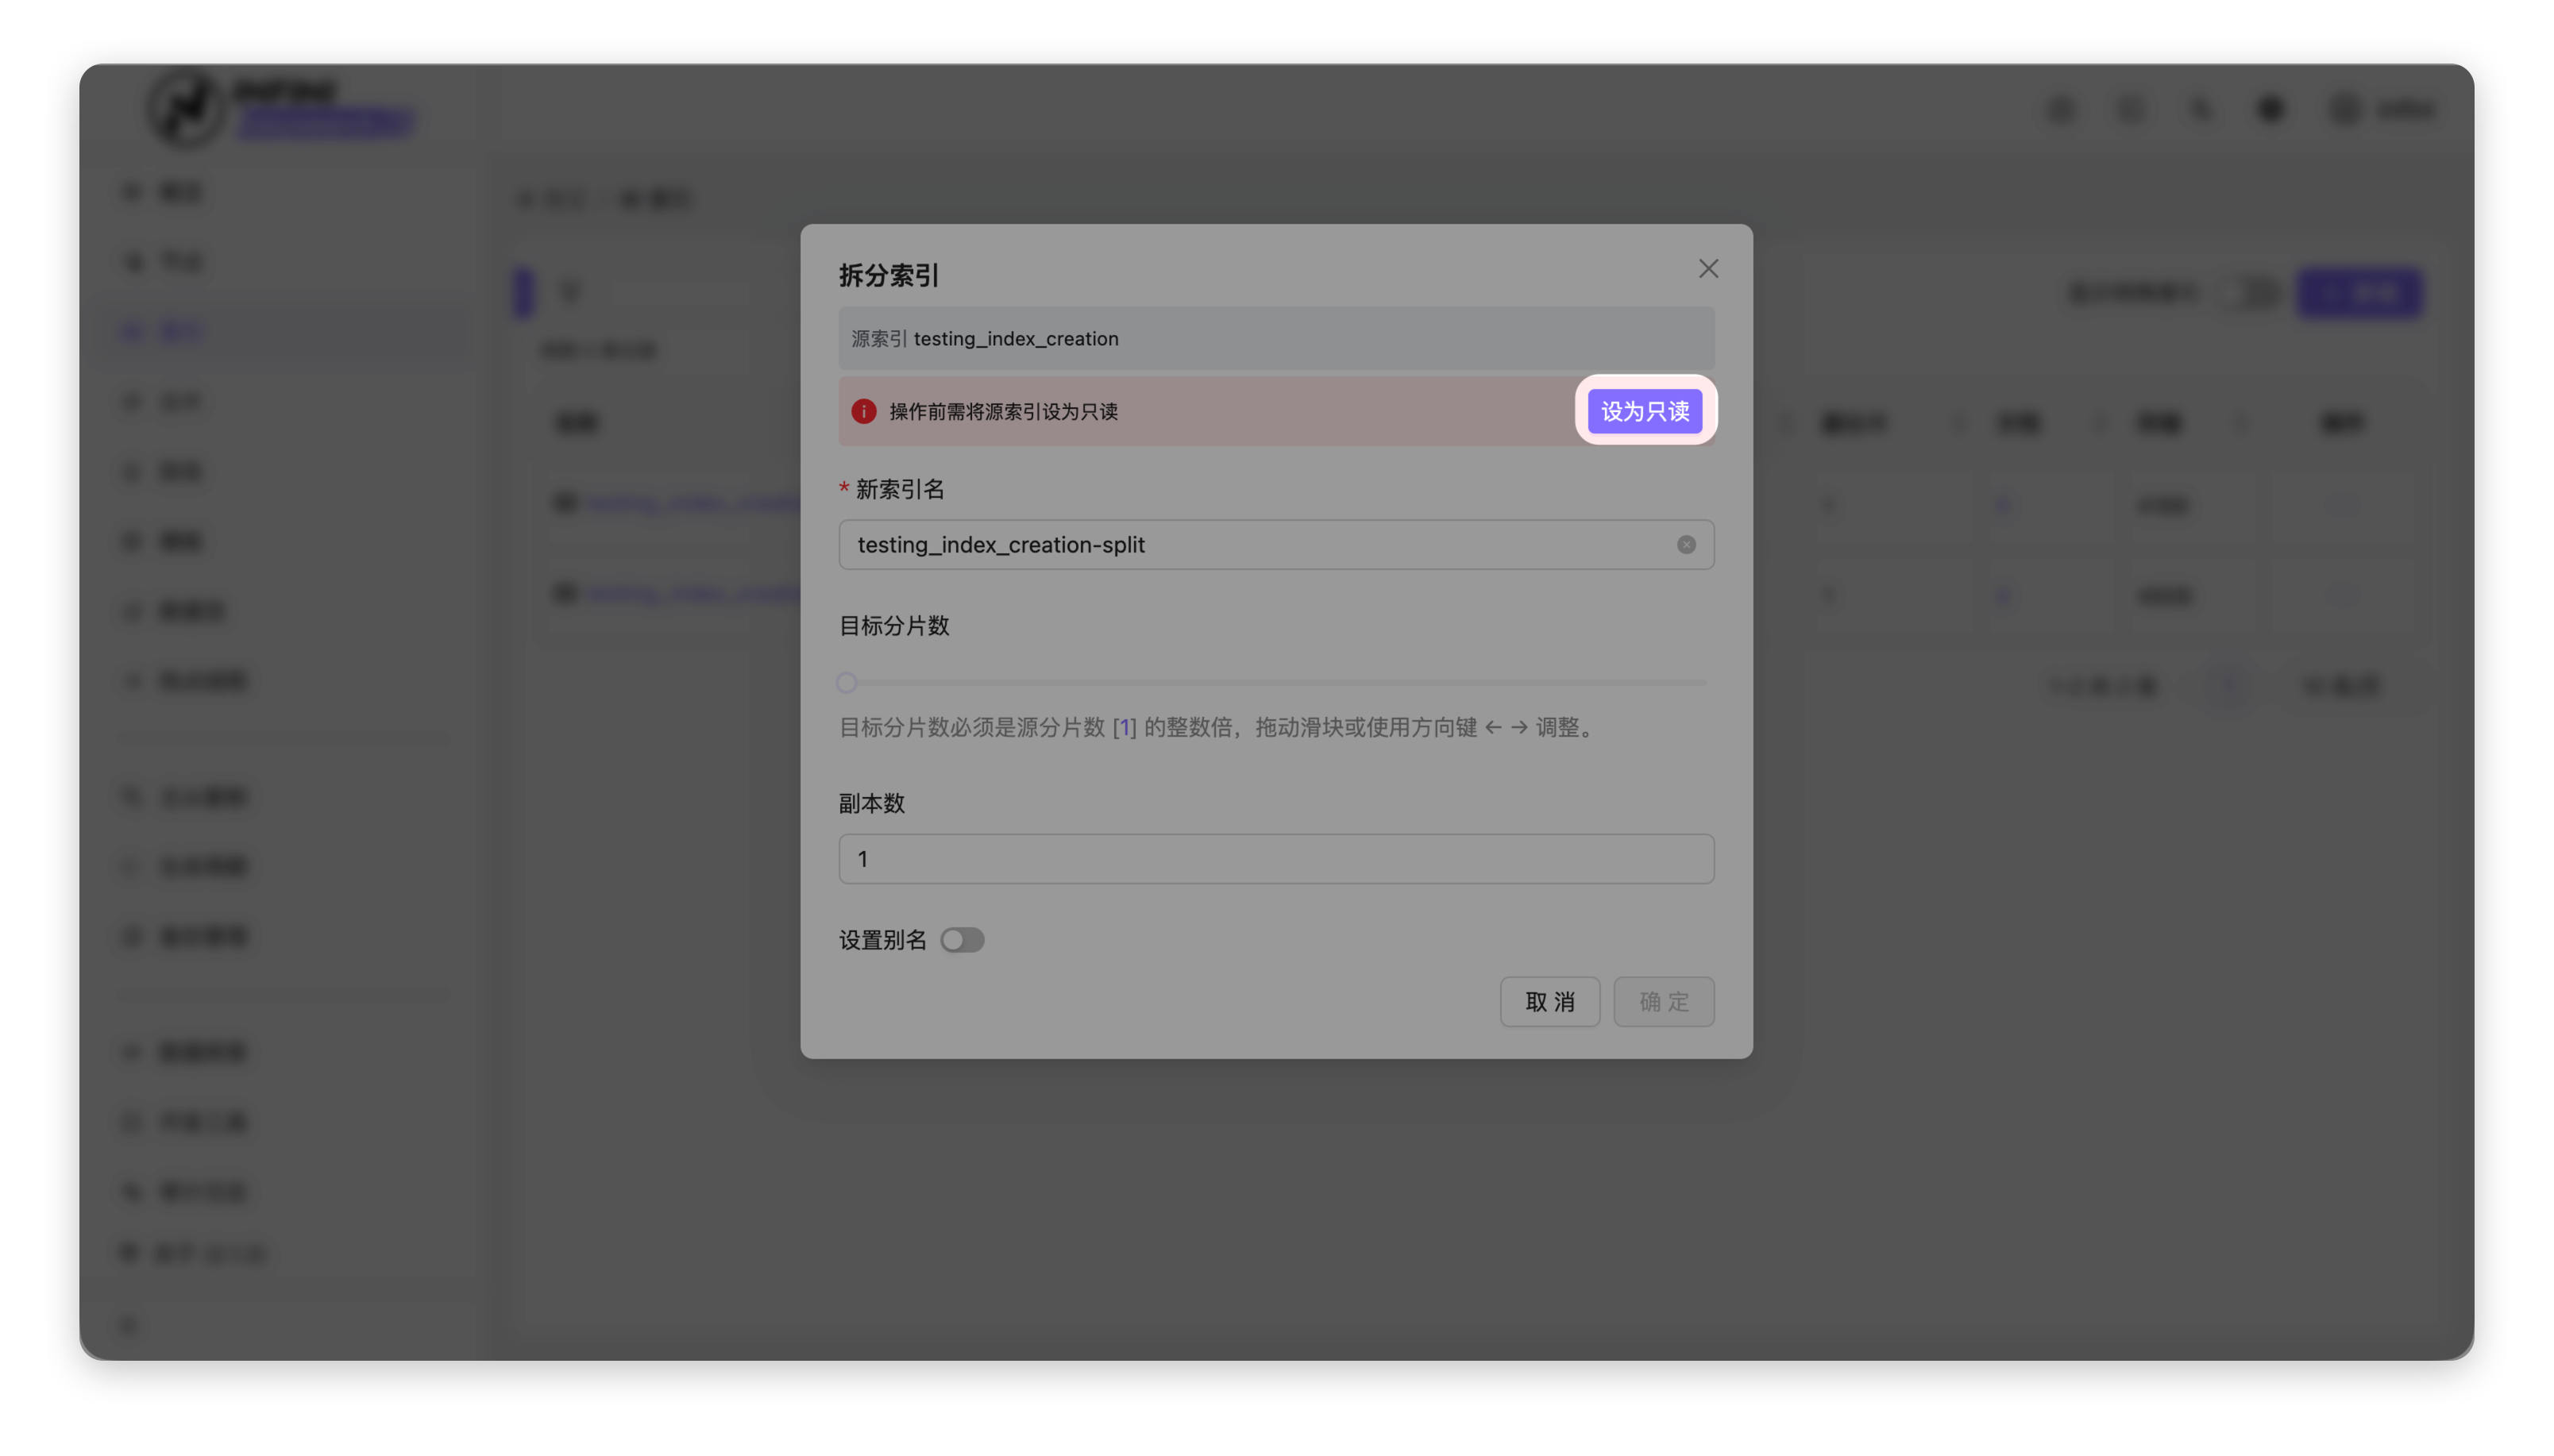Click the source shard count [1] link
The image size is (2554, 1456).
click(x=1124, y=727)
